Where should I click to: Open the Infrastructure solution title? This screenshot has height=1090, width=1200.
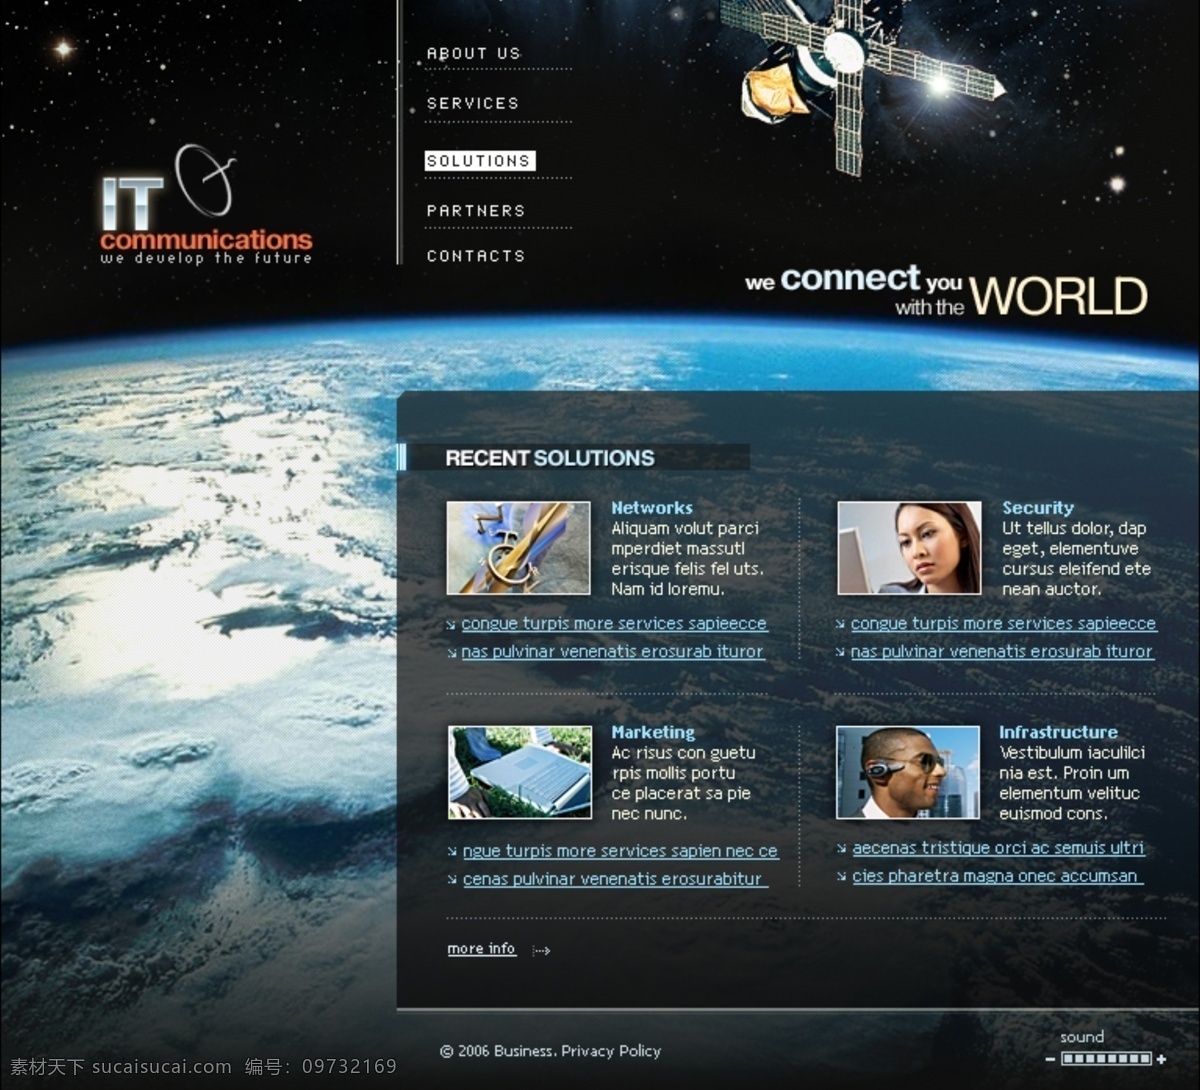click(1058, 732)
